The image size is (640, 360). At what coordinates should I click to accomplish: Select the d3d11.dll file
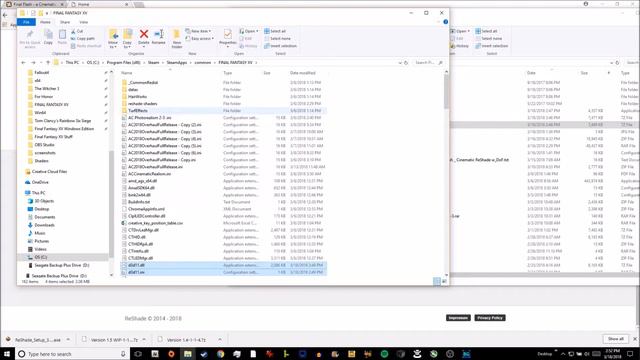tap(136, 265)
